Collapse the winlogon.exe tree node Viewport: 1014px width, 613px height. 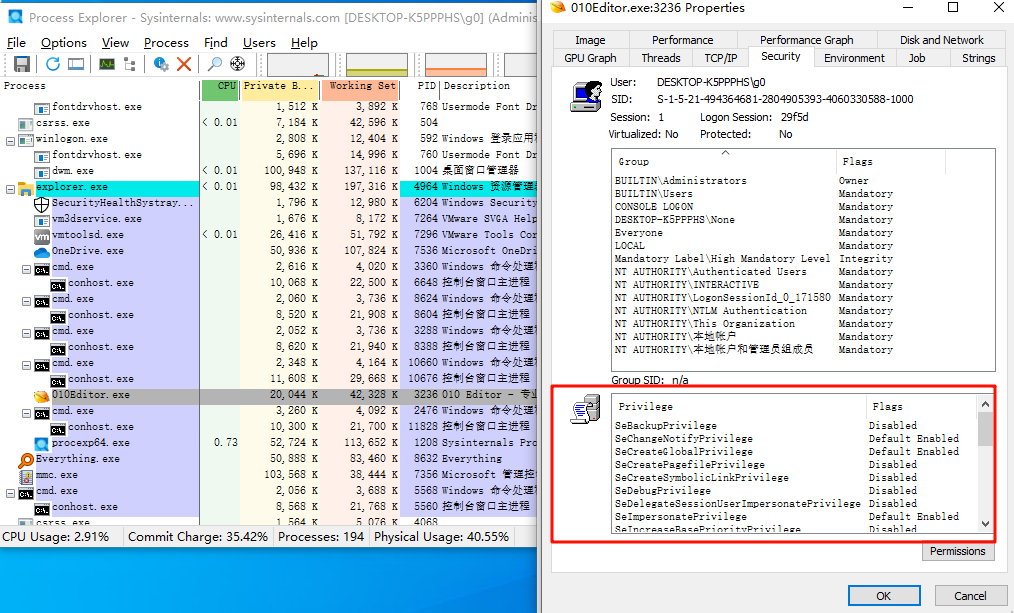[10, 141]
